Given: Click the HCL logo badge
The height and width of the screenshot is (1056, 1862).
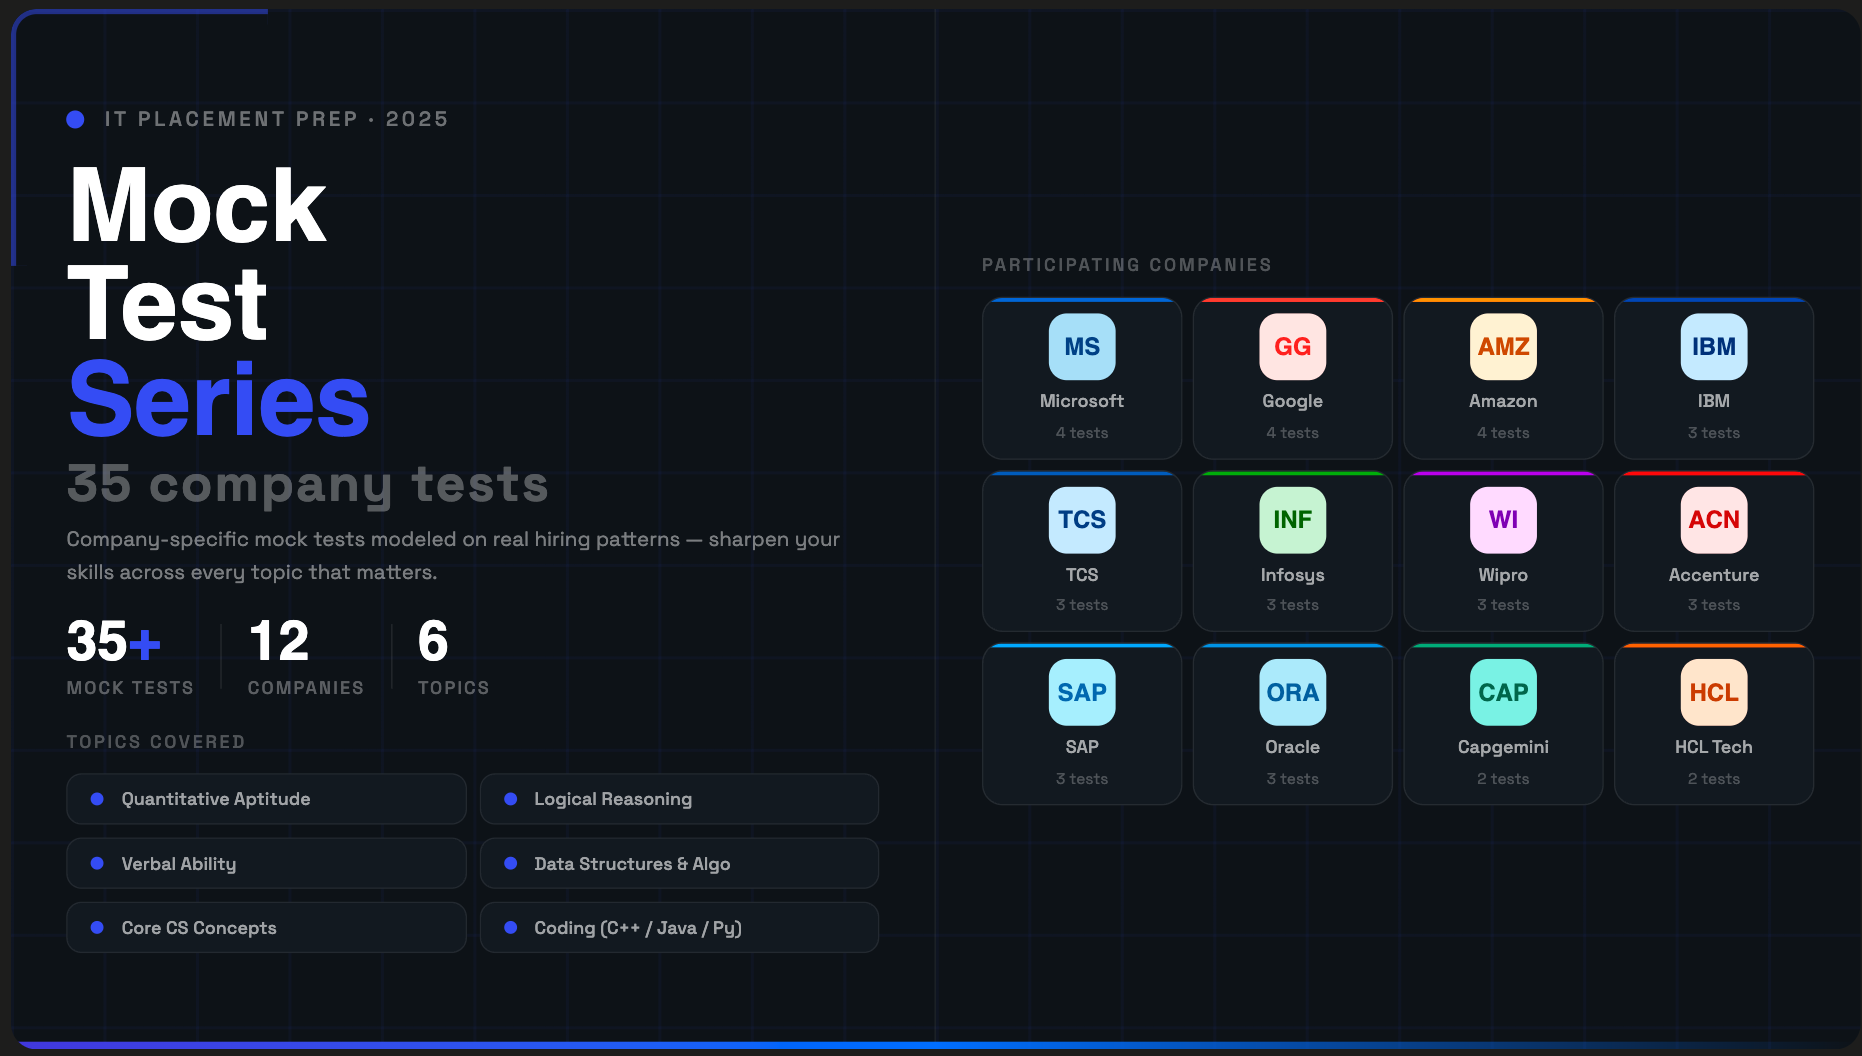Looking at the screenshot, I should pos(1714,692).
